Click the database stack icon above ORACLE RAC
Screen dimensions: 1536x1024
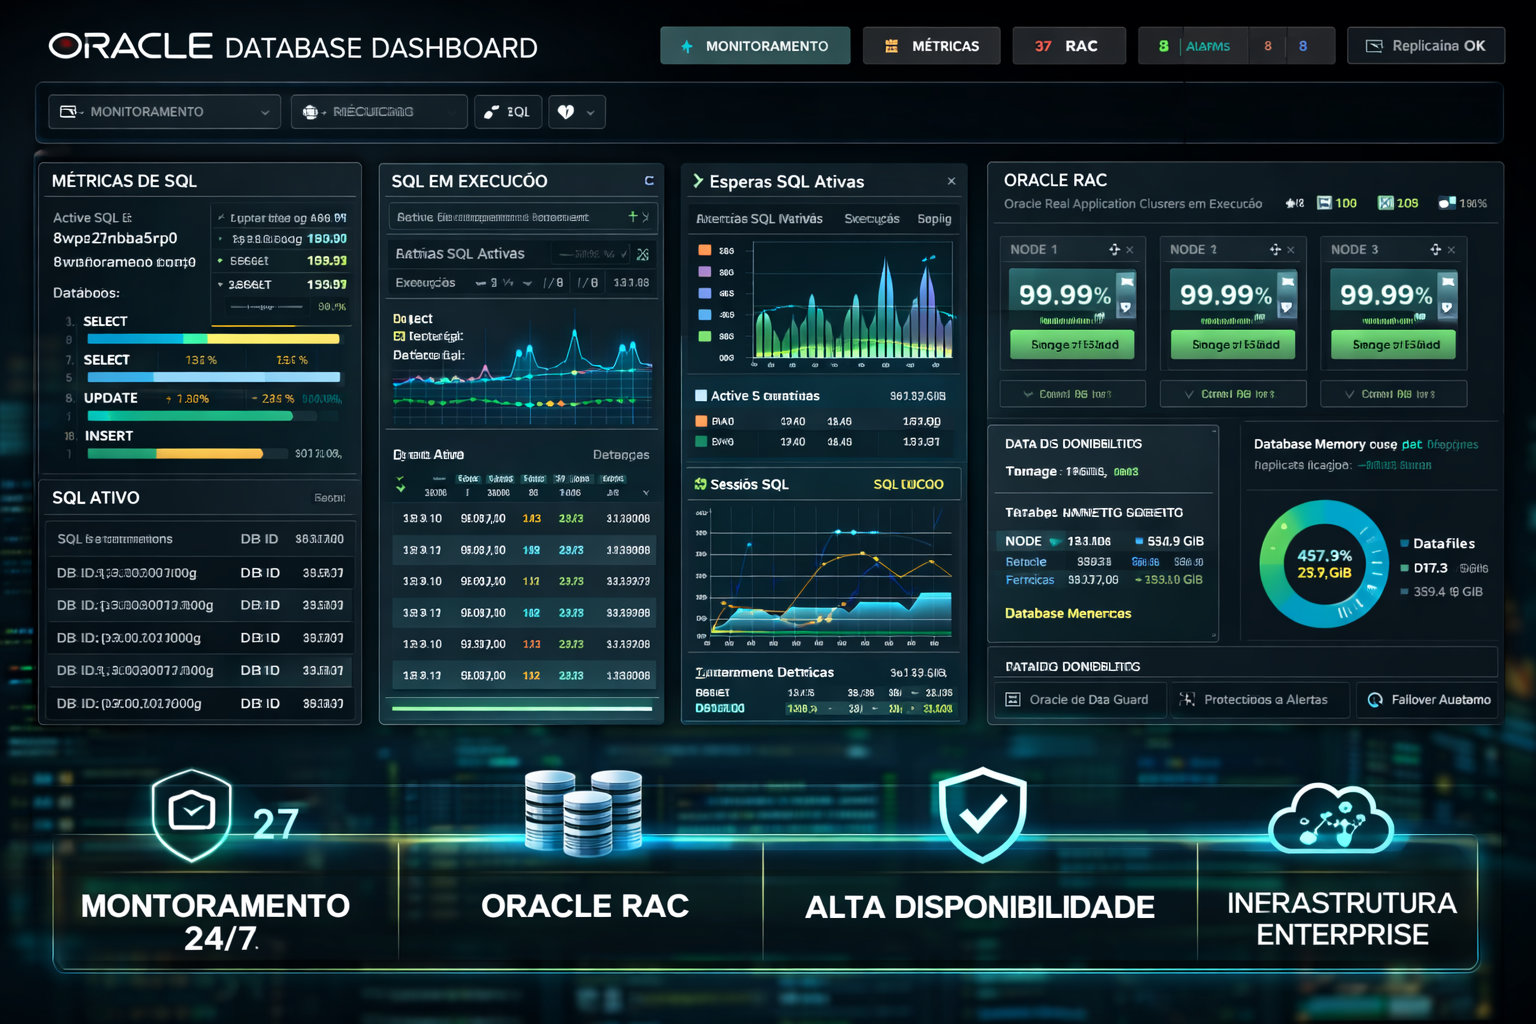coord(584,812)
